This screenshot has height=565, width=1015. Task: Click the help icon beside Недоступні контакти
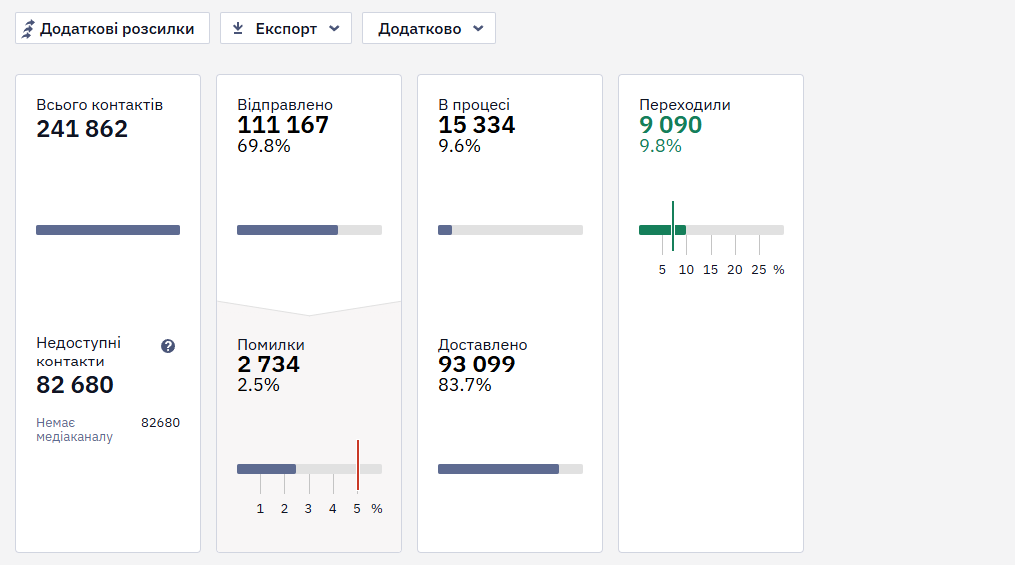(168, 346)
